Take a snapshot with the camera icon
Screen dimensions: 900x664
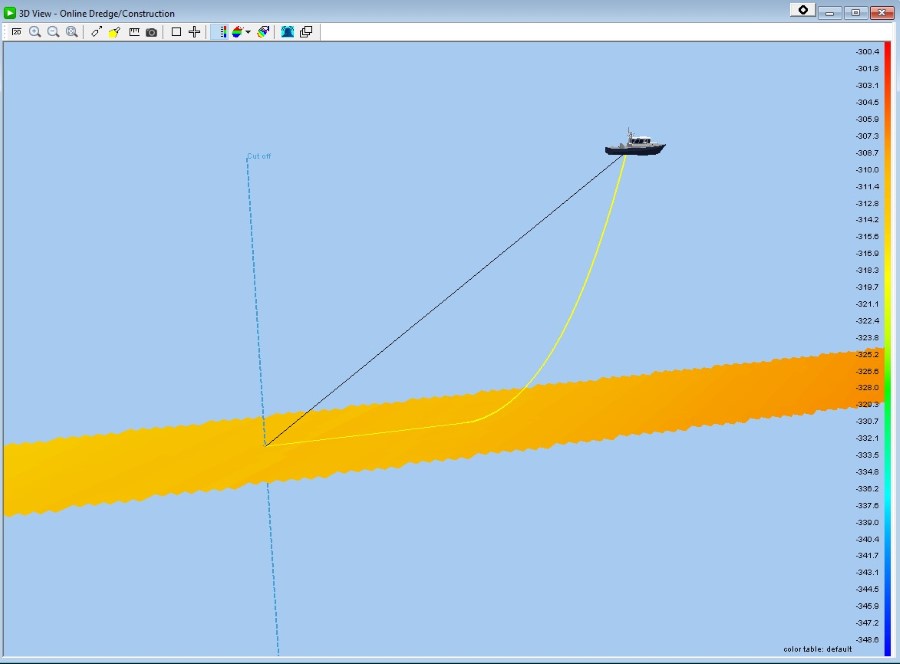152,32
